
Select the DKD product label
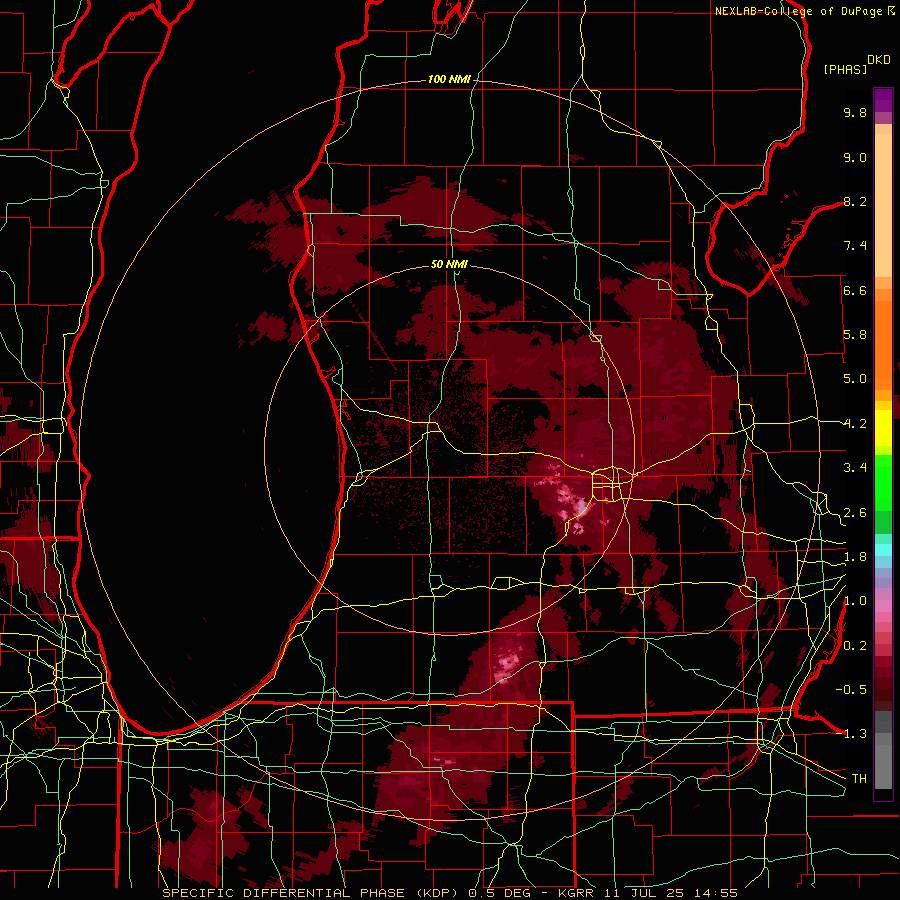(879, 60)
